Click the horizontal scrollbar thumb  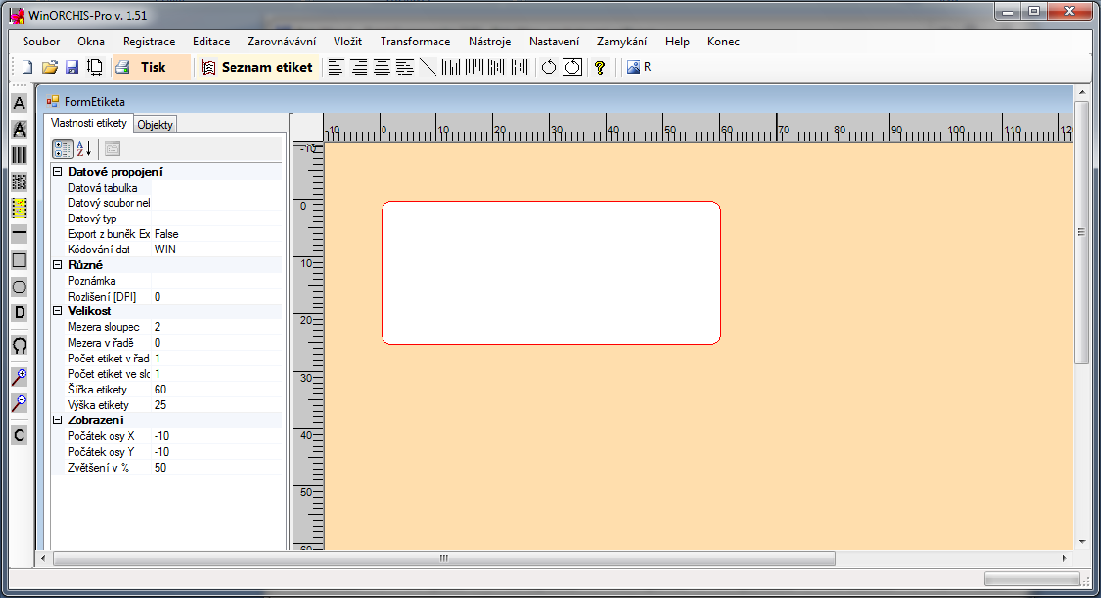pos(444,559)
